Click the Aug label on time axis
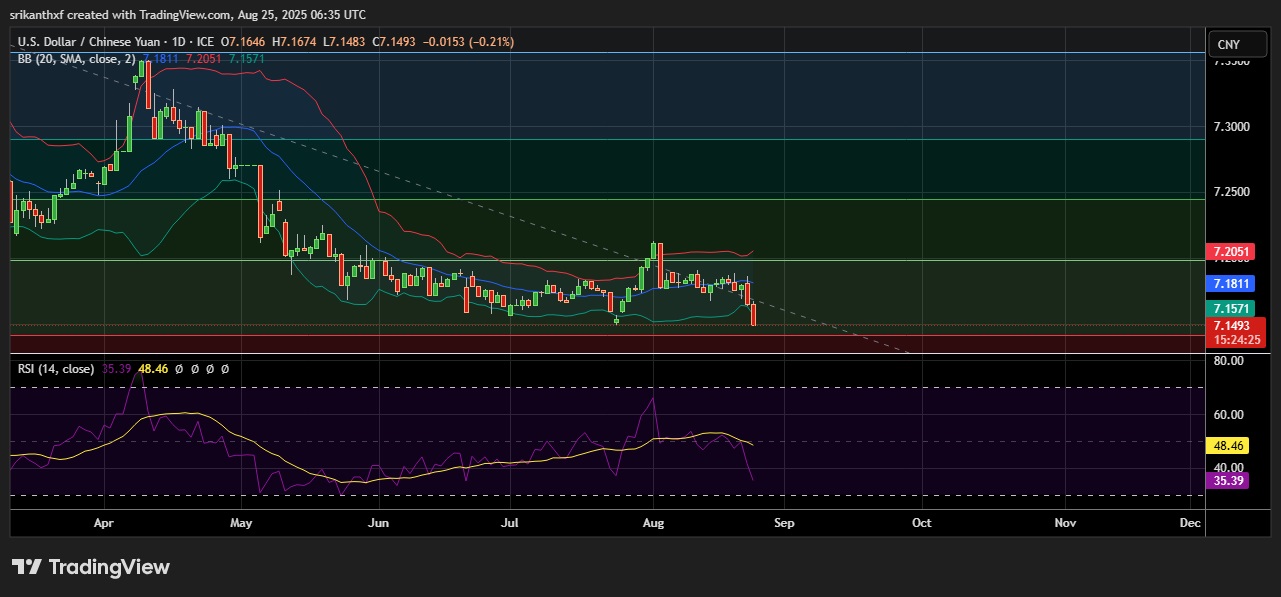The width and height of the screenshot is (1281, 597). (x=653, y=522)
